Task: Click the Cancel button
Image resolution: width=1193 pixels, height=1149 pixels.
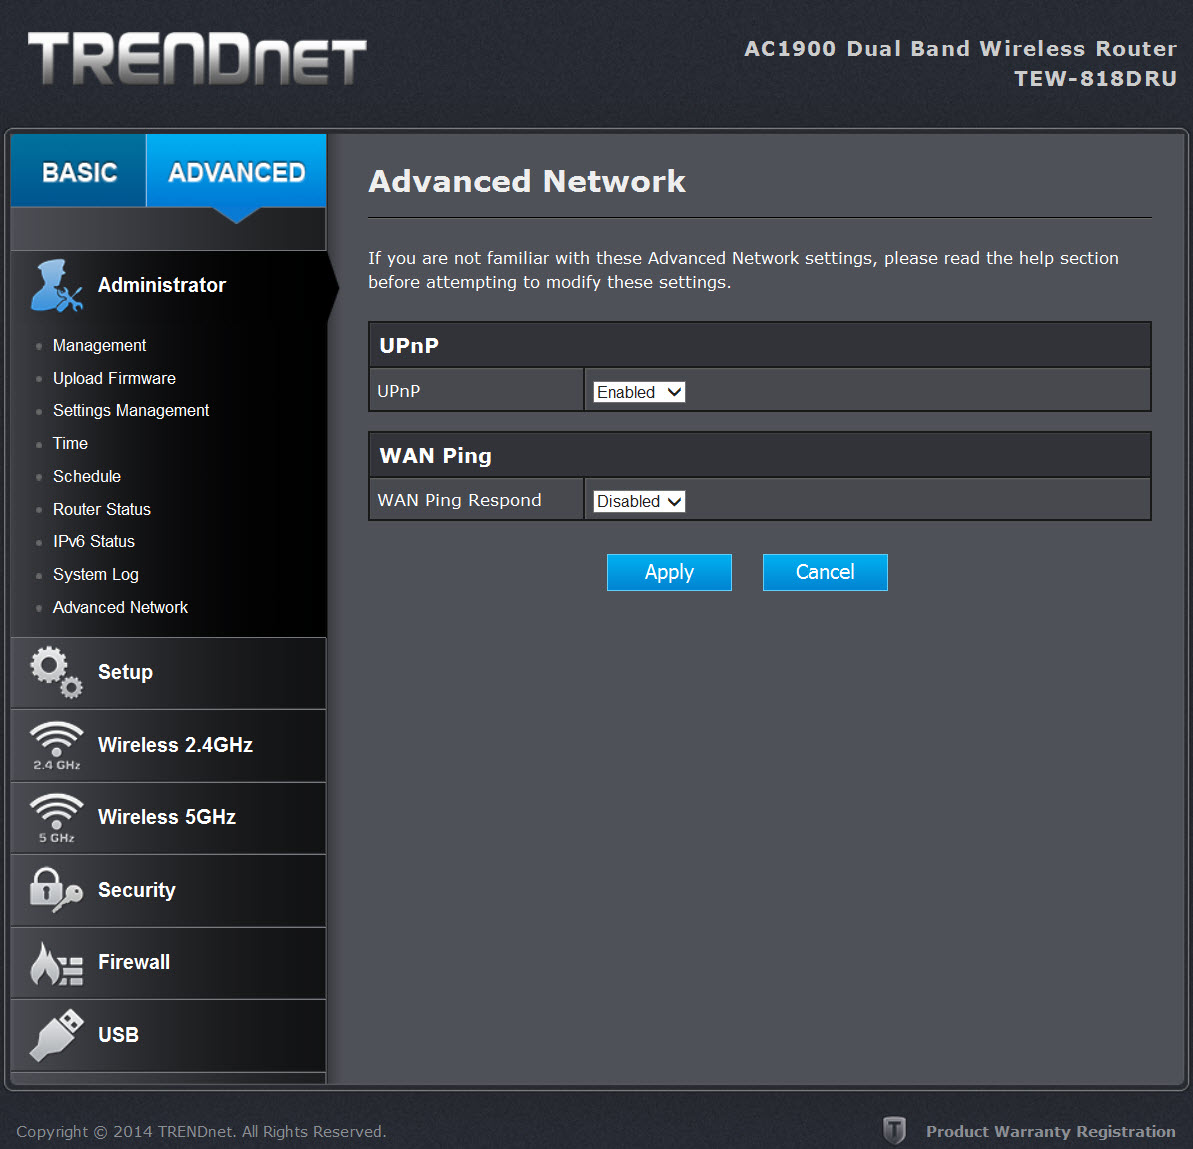Action: point(825,572)
